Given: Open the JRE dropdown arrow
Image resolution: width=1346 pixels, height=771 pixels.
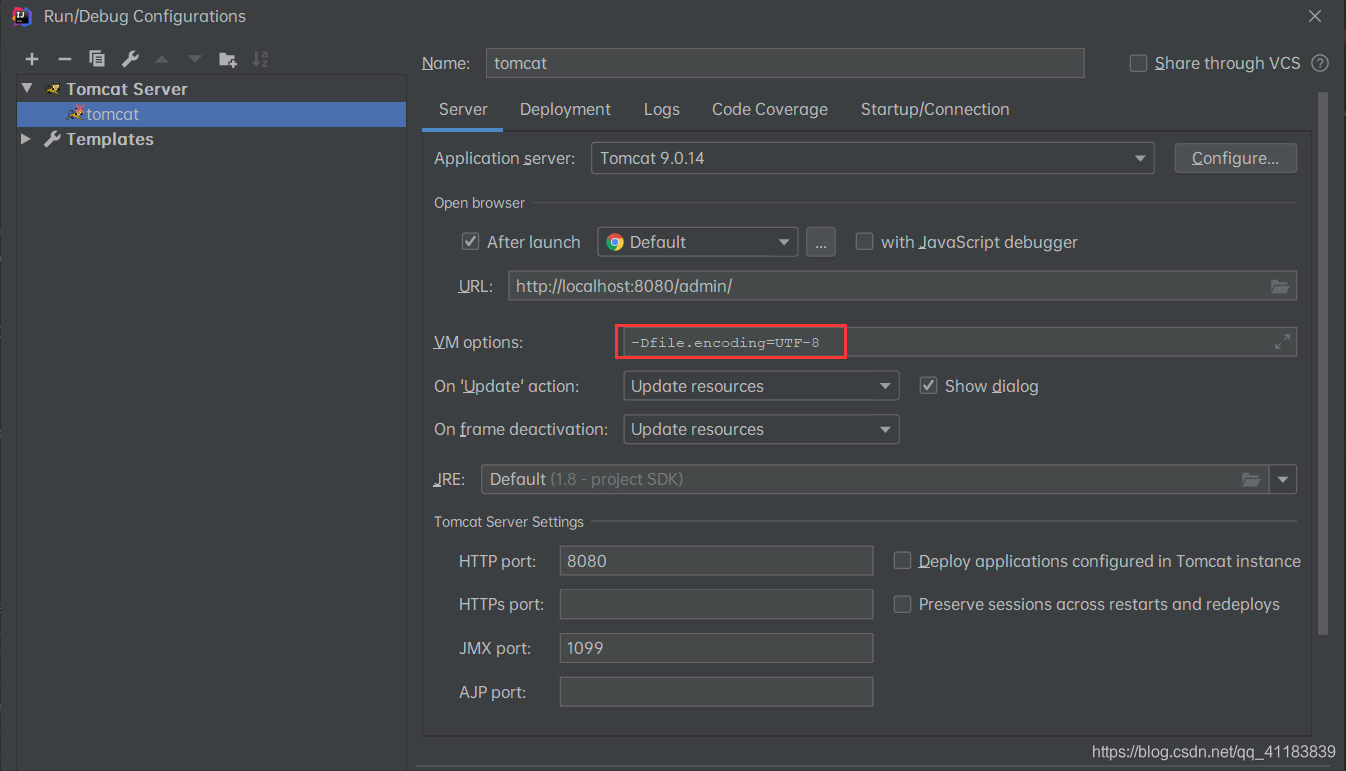Looking at the screenshot, I should coord(1283,479).
